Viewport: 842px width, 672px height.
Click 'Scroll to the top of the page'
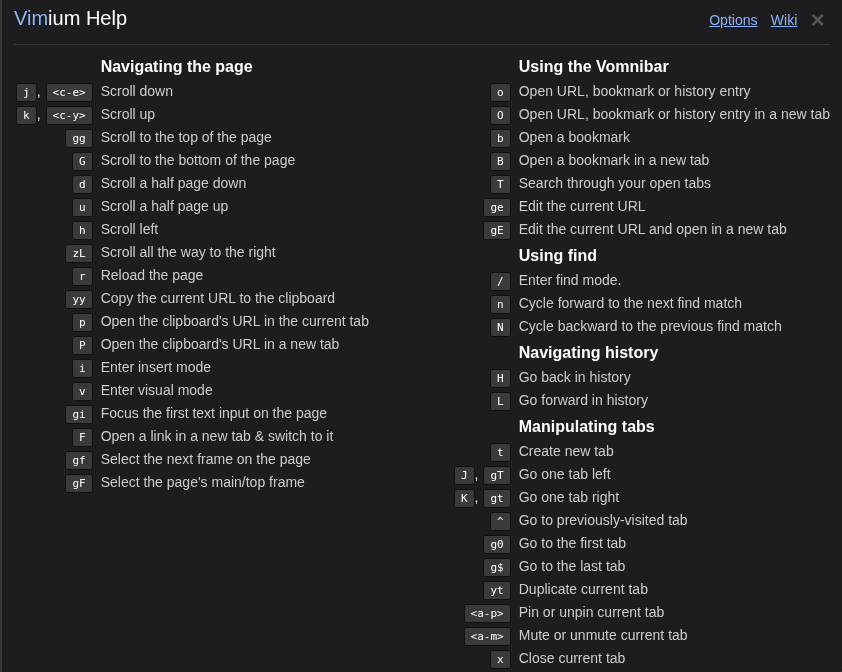186,138
